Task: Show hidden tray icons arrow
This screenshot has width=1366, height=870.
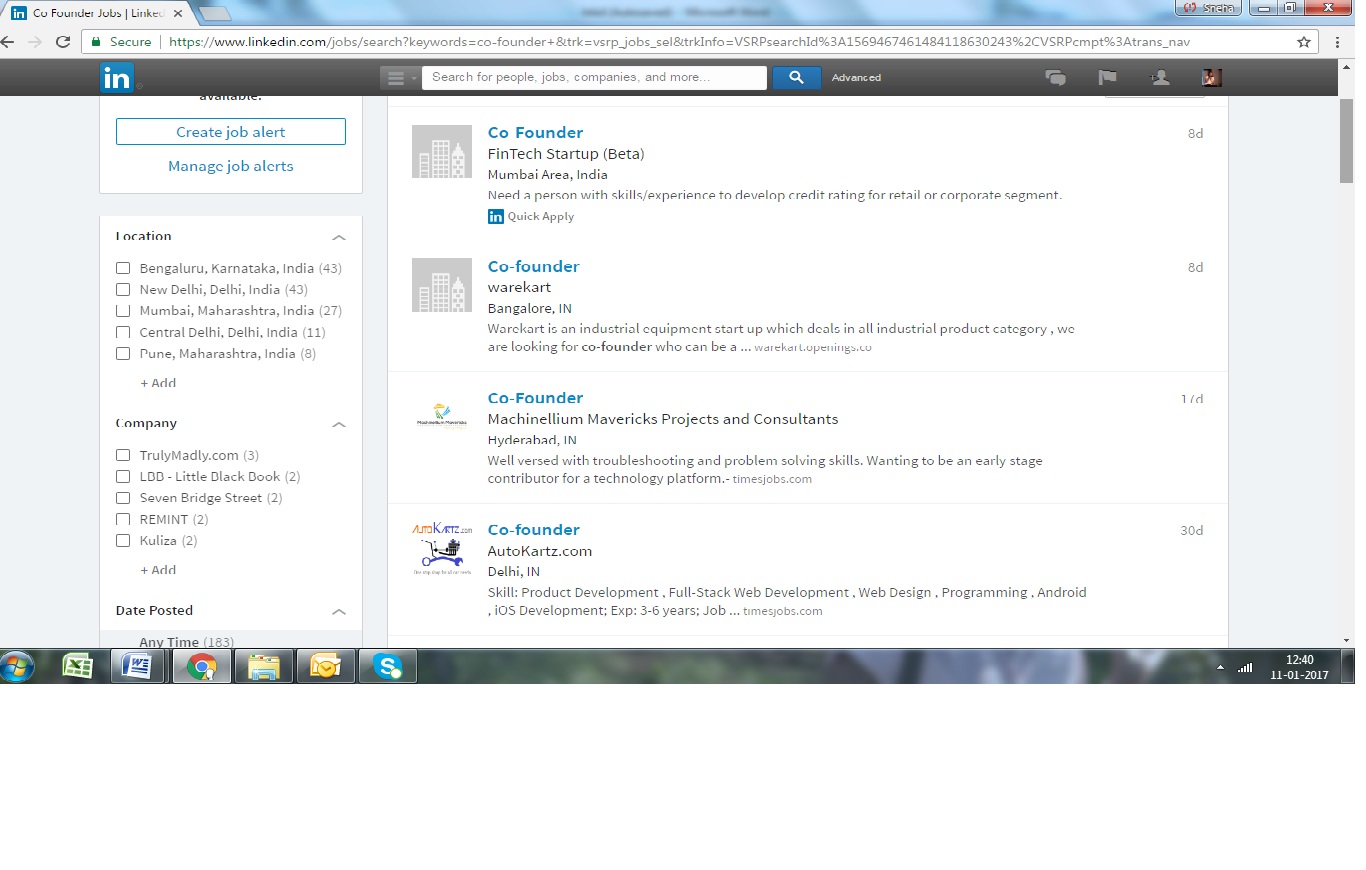Action: [x=1220, y=667]
